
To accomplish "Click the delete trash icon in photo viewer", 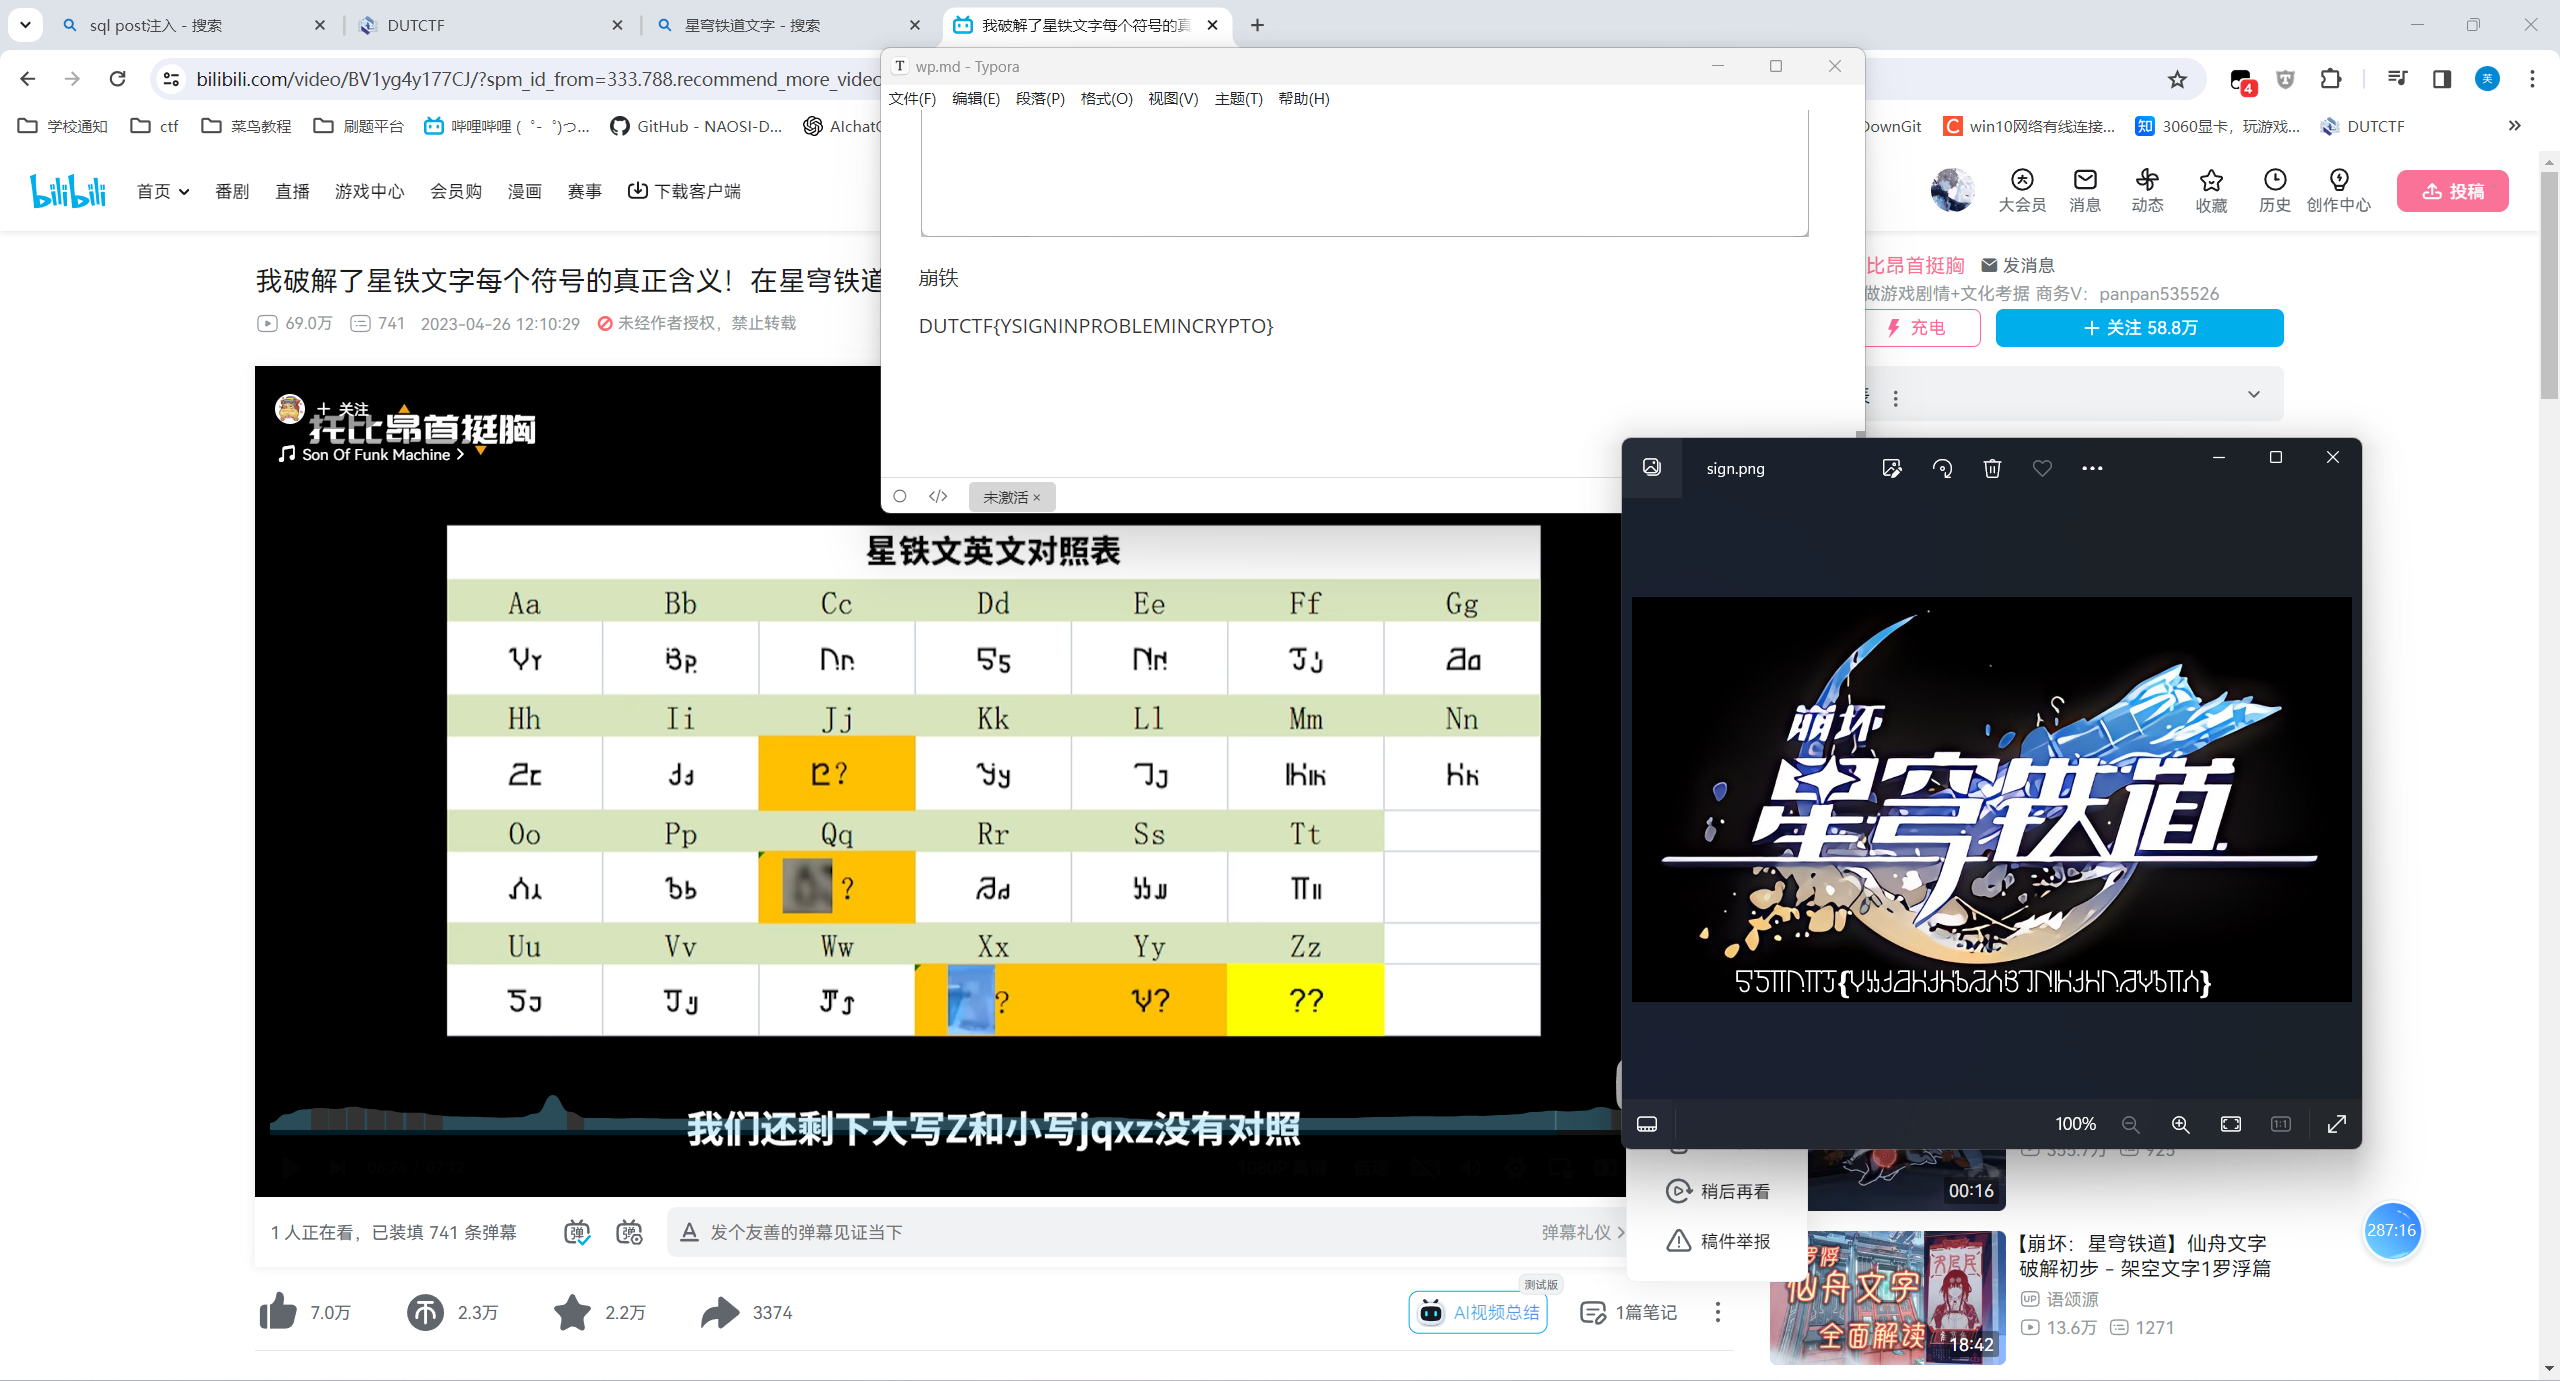I will pyautogui.click(x=1992, y=468).
